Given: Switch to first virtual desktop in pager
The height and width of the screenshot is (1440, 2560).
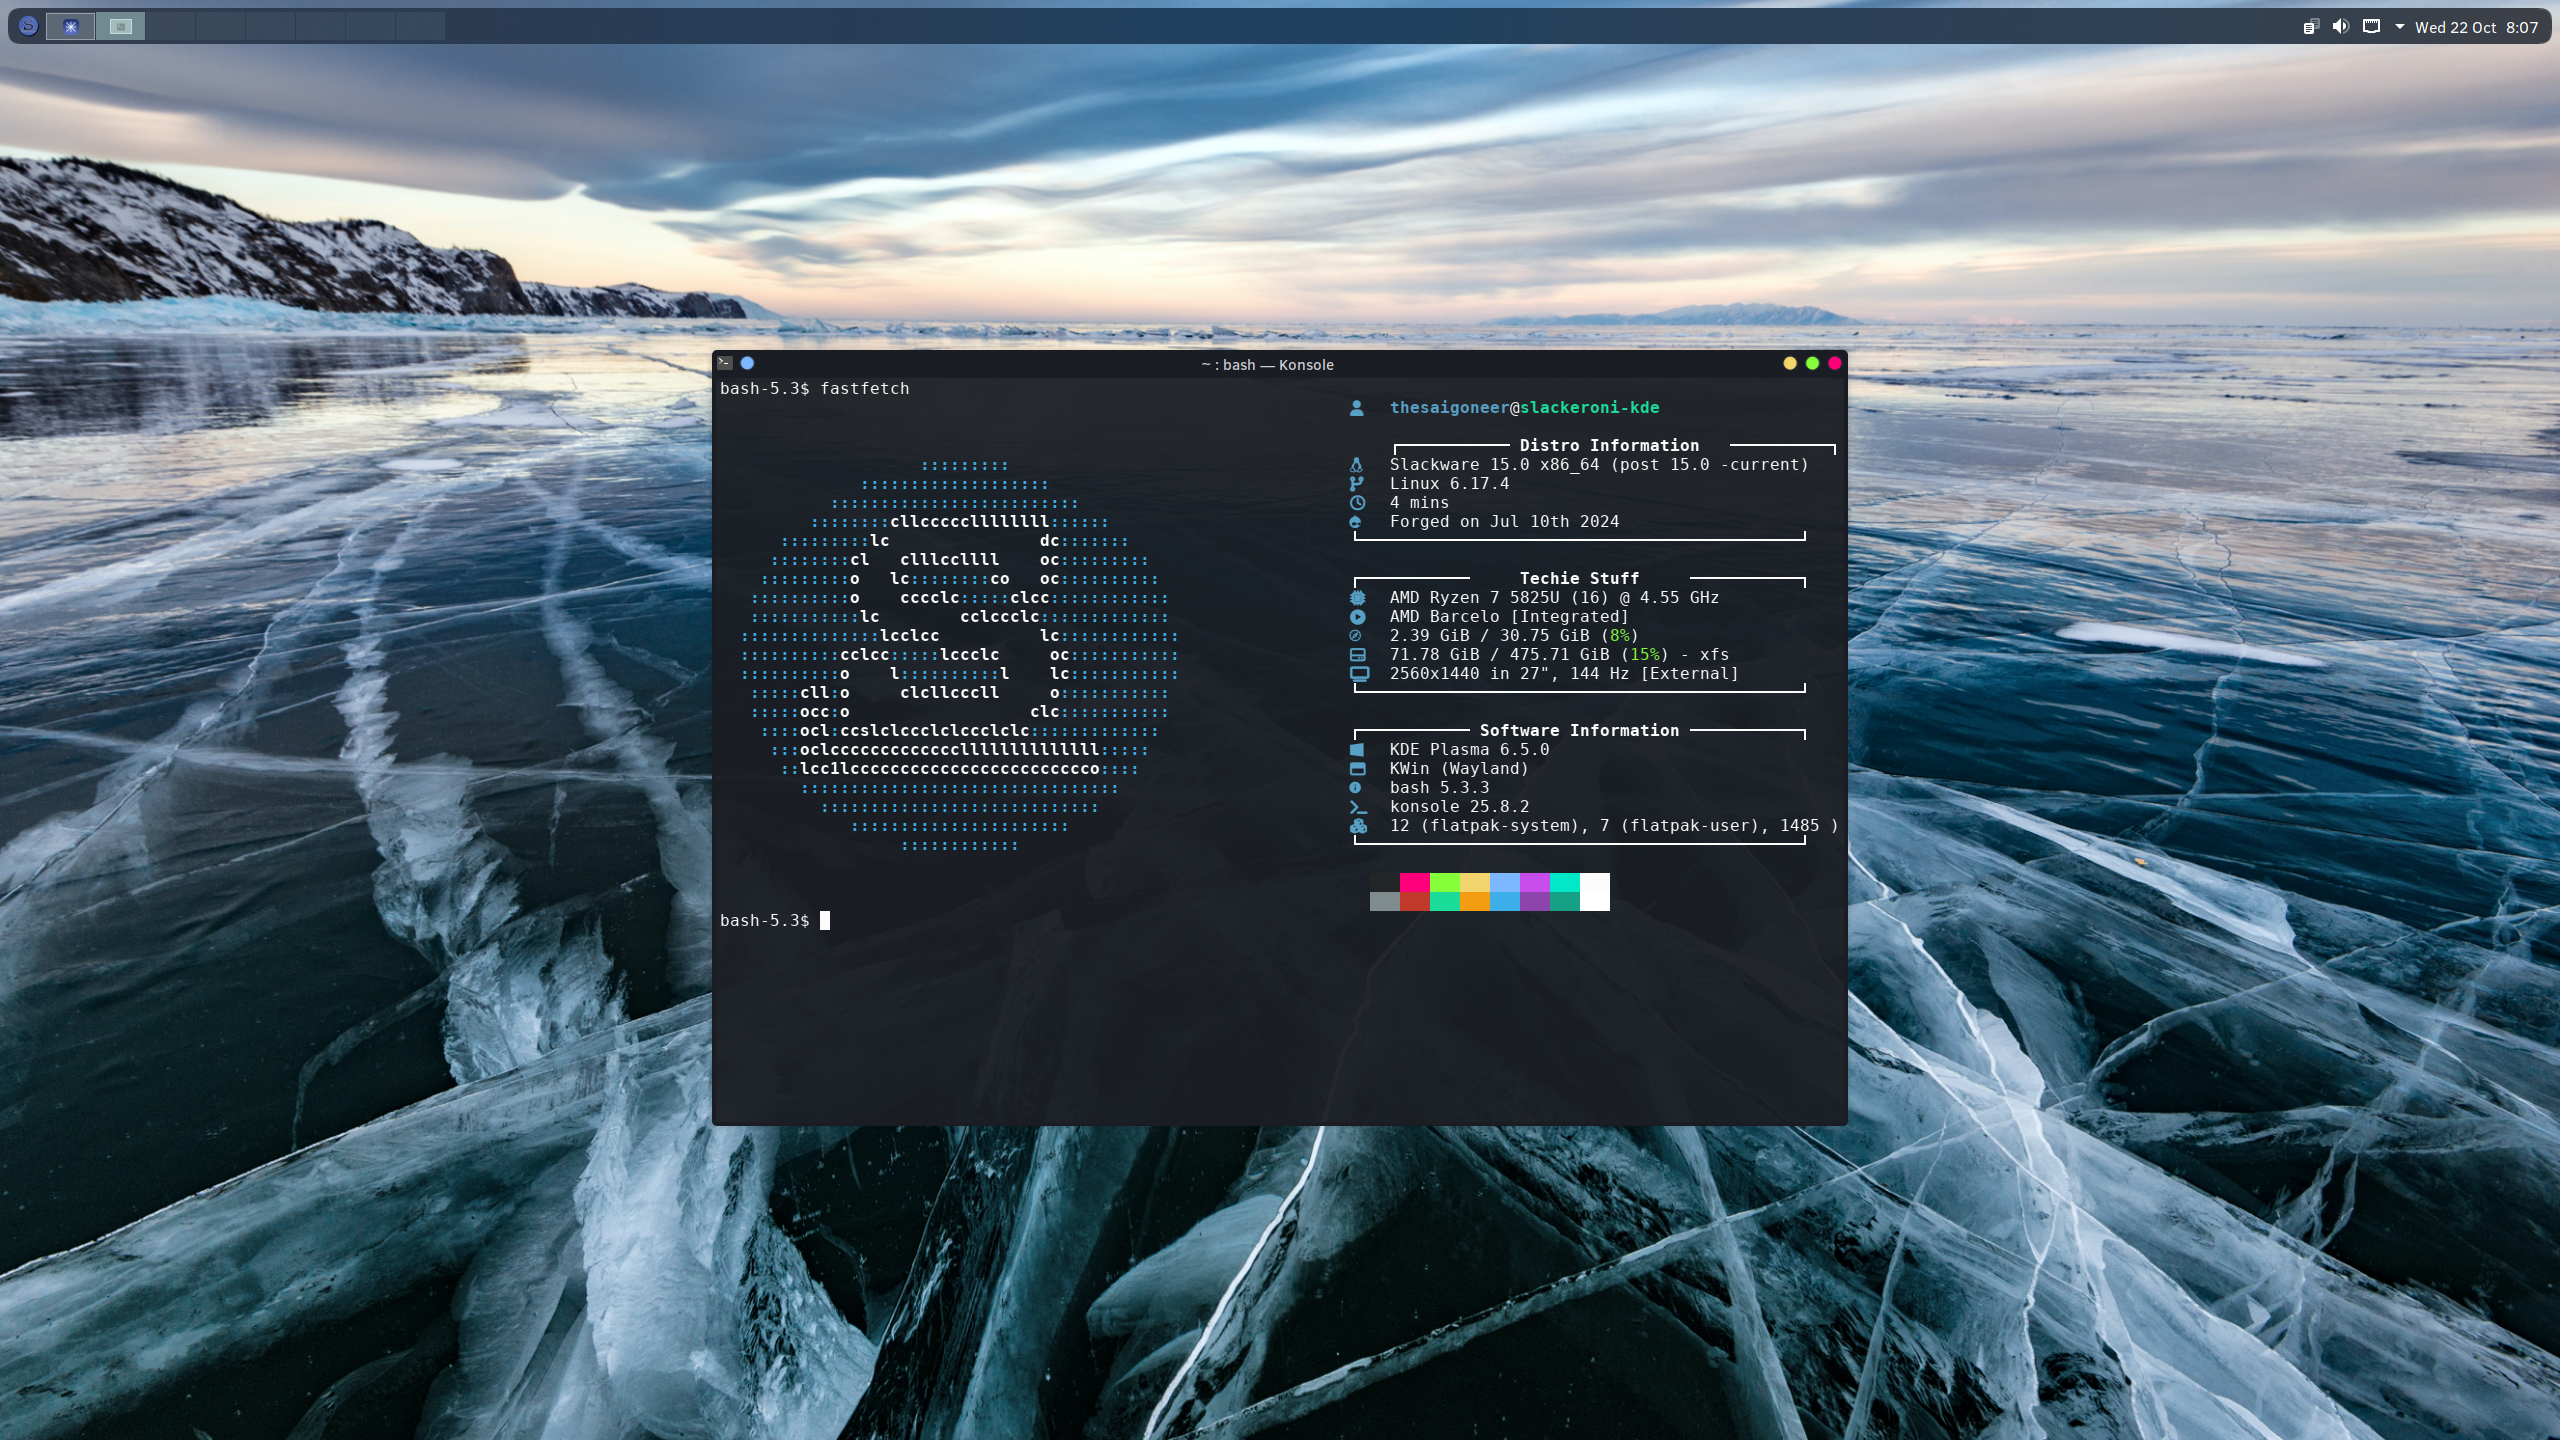Looking at the screenshot, I should coord(70,26).
